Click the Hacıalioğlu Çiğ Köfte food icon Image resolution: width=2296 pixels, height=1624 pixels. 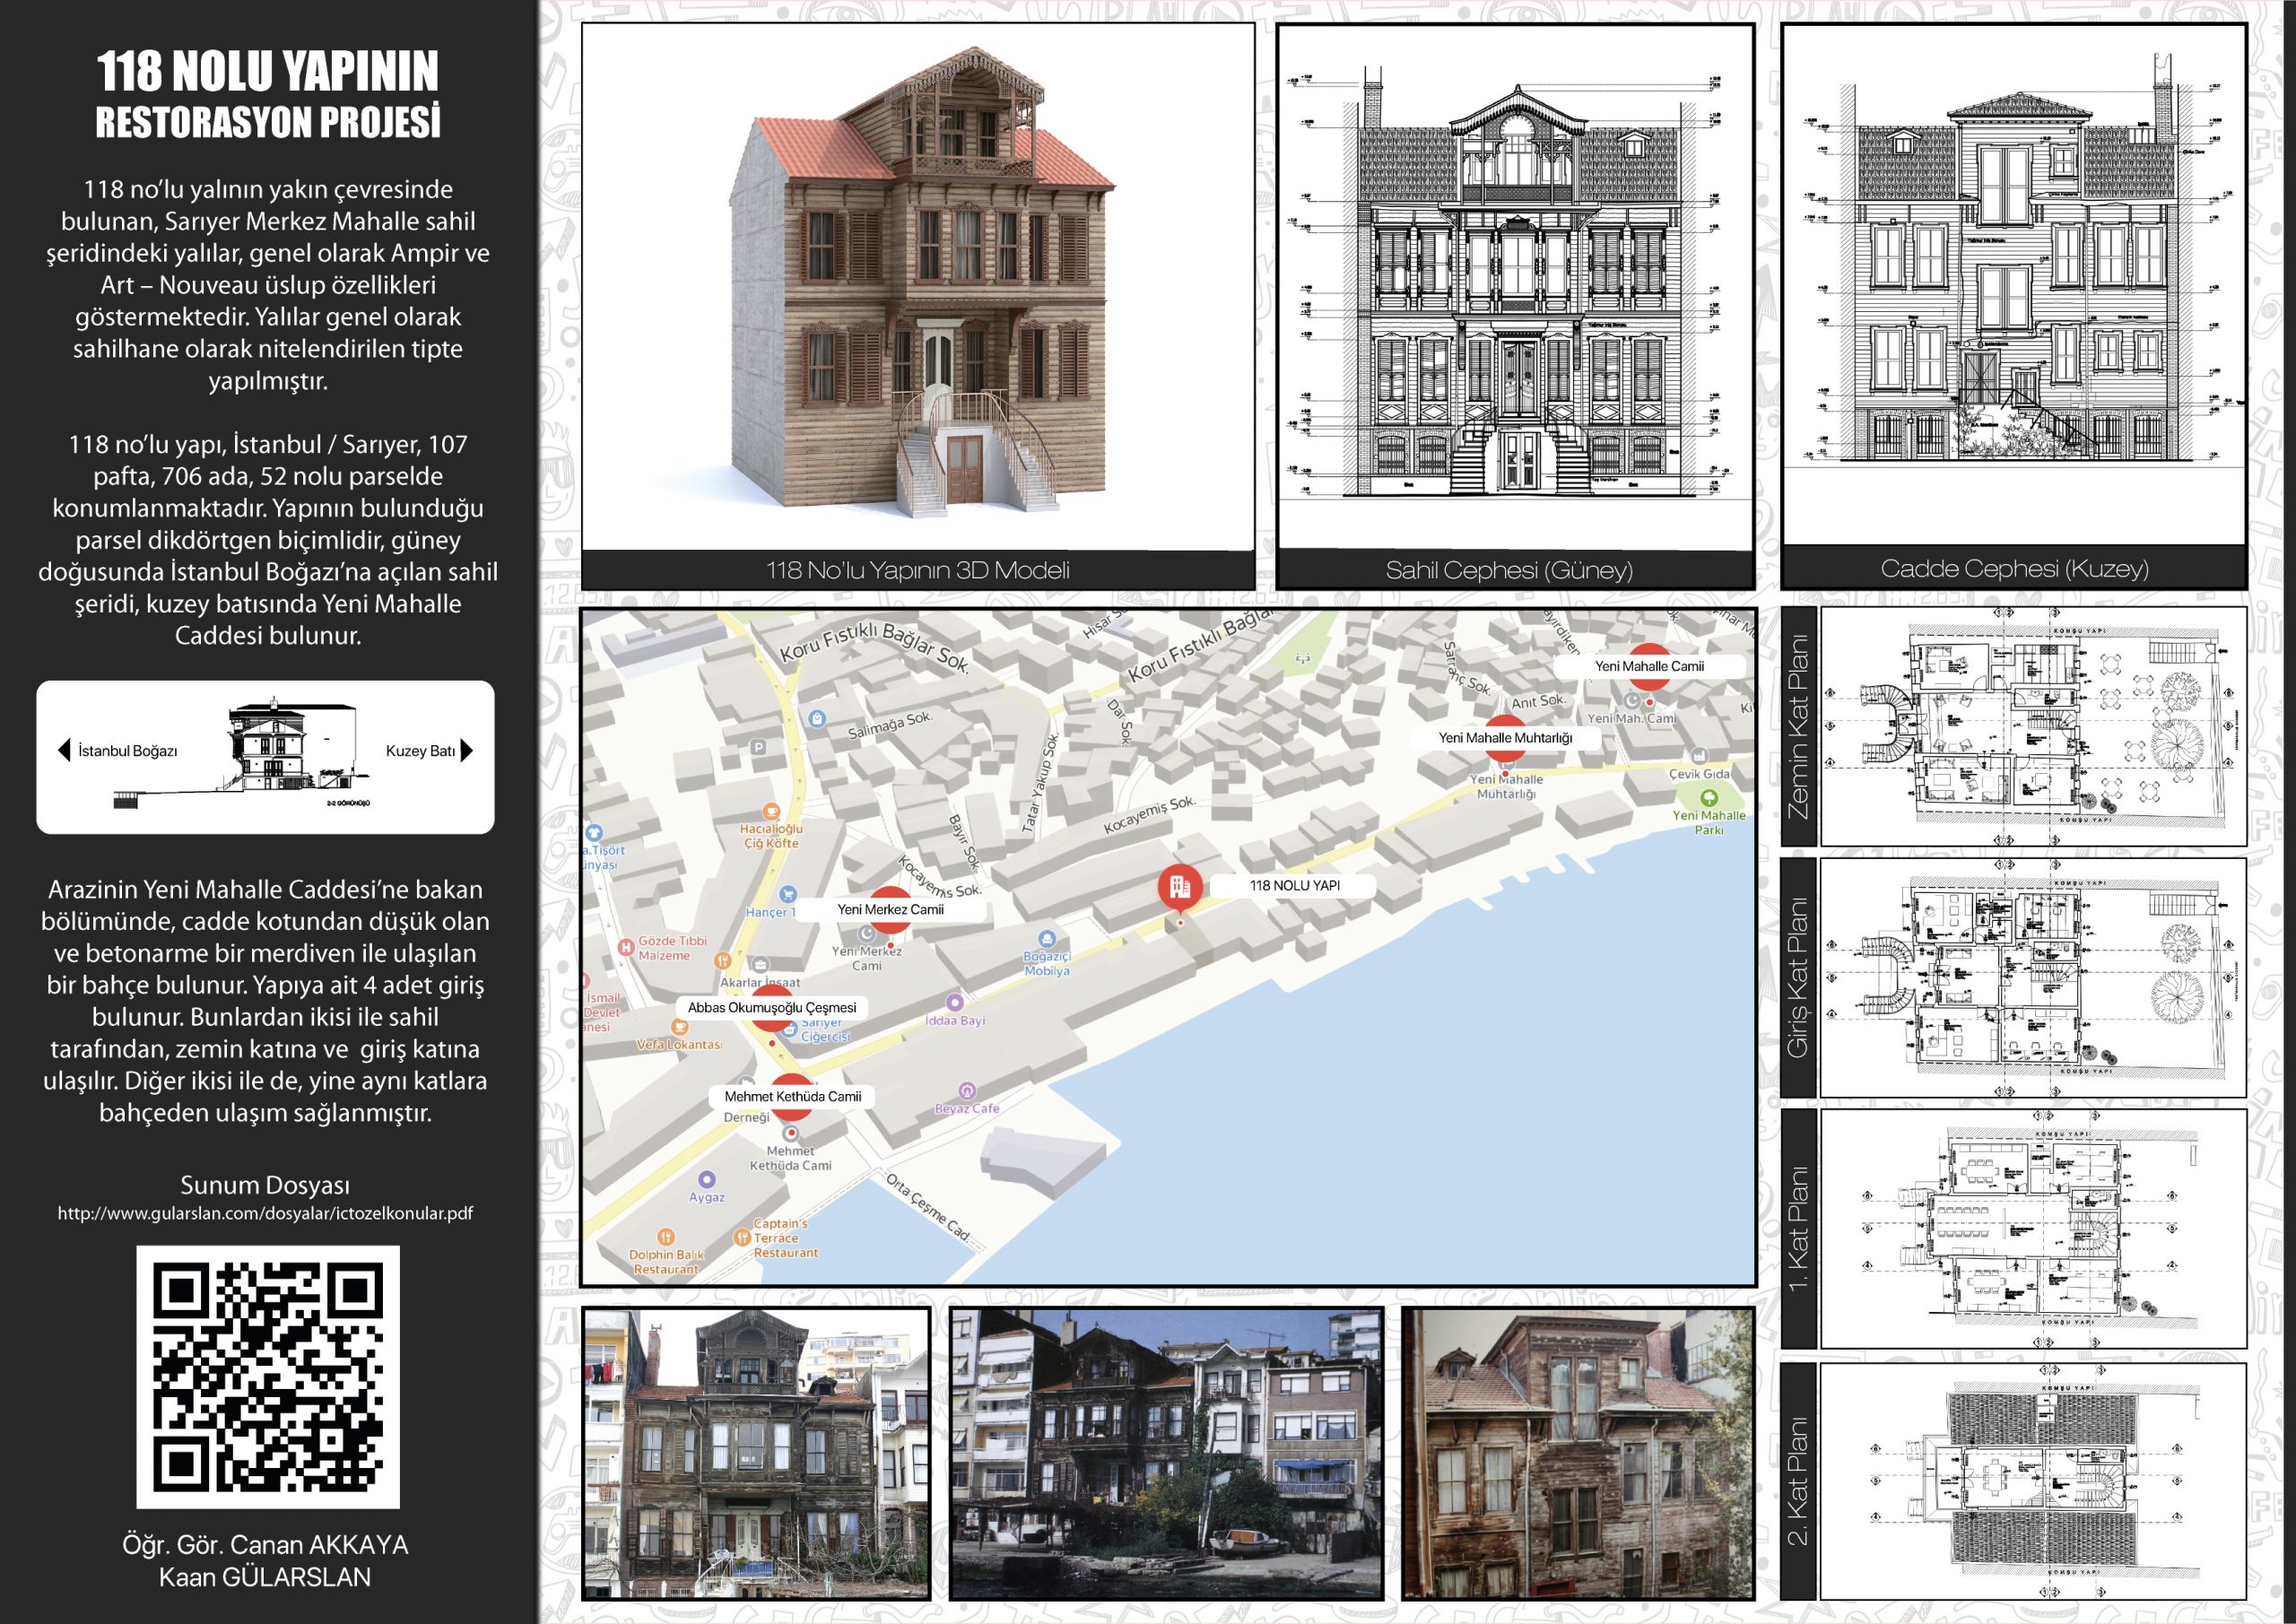(770, 812)
